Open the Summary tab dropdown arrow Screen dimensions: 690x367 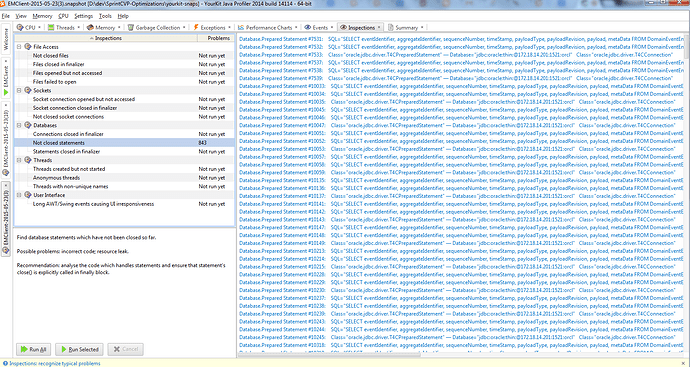click(422, 27)
